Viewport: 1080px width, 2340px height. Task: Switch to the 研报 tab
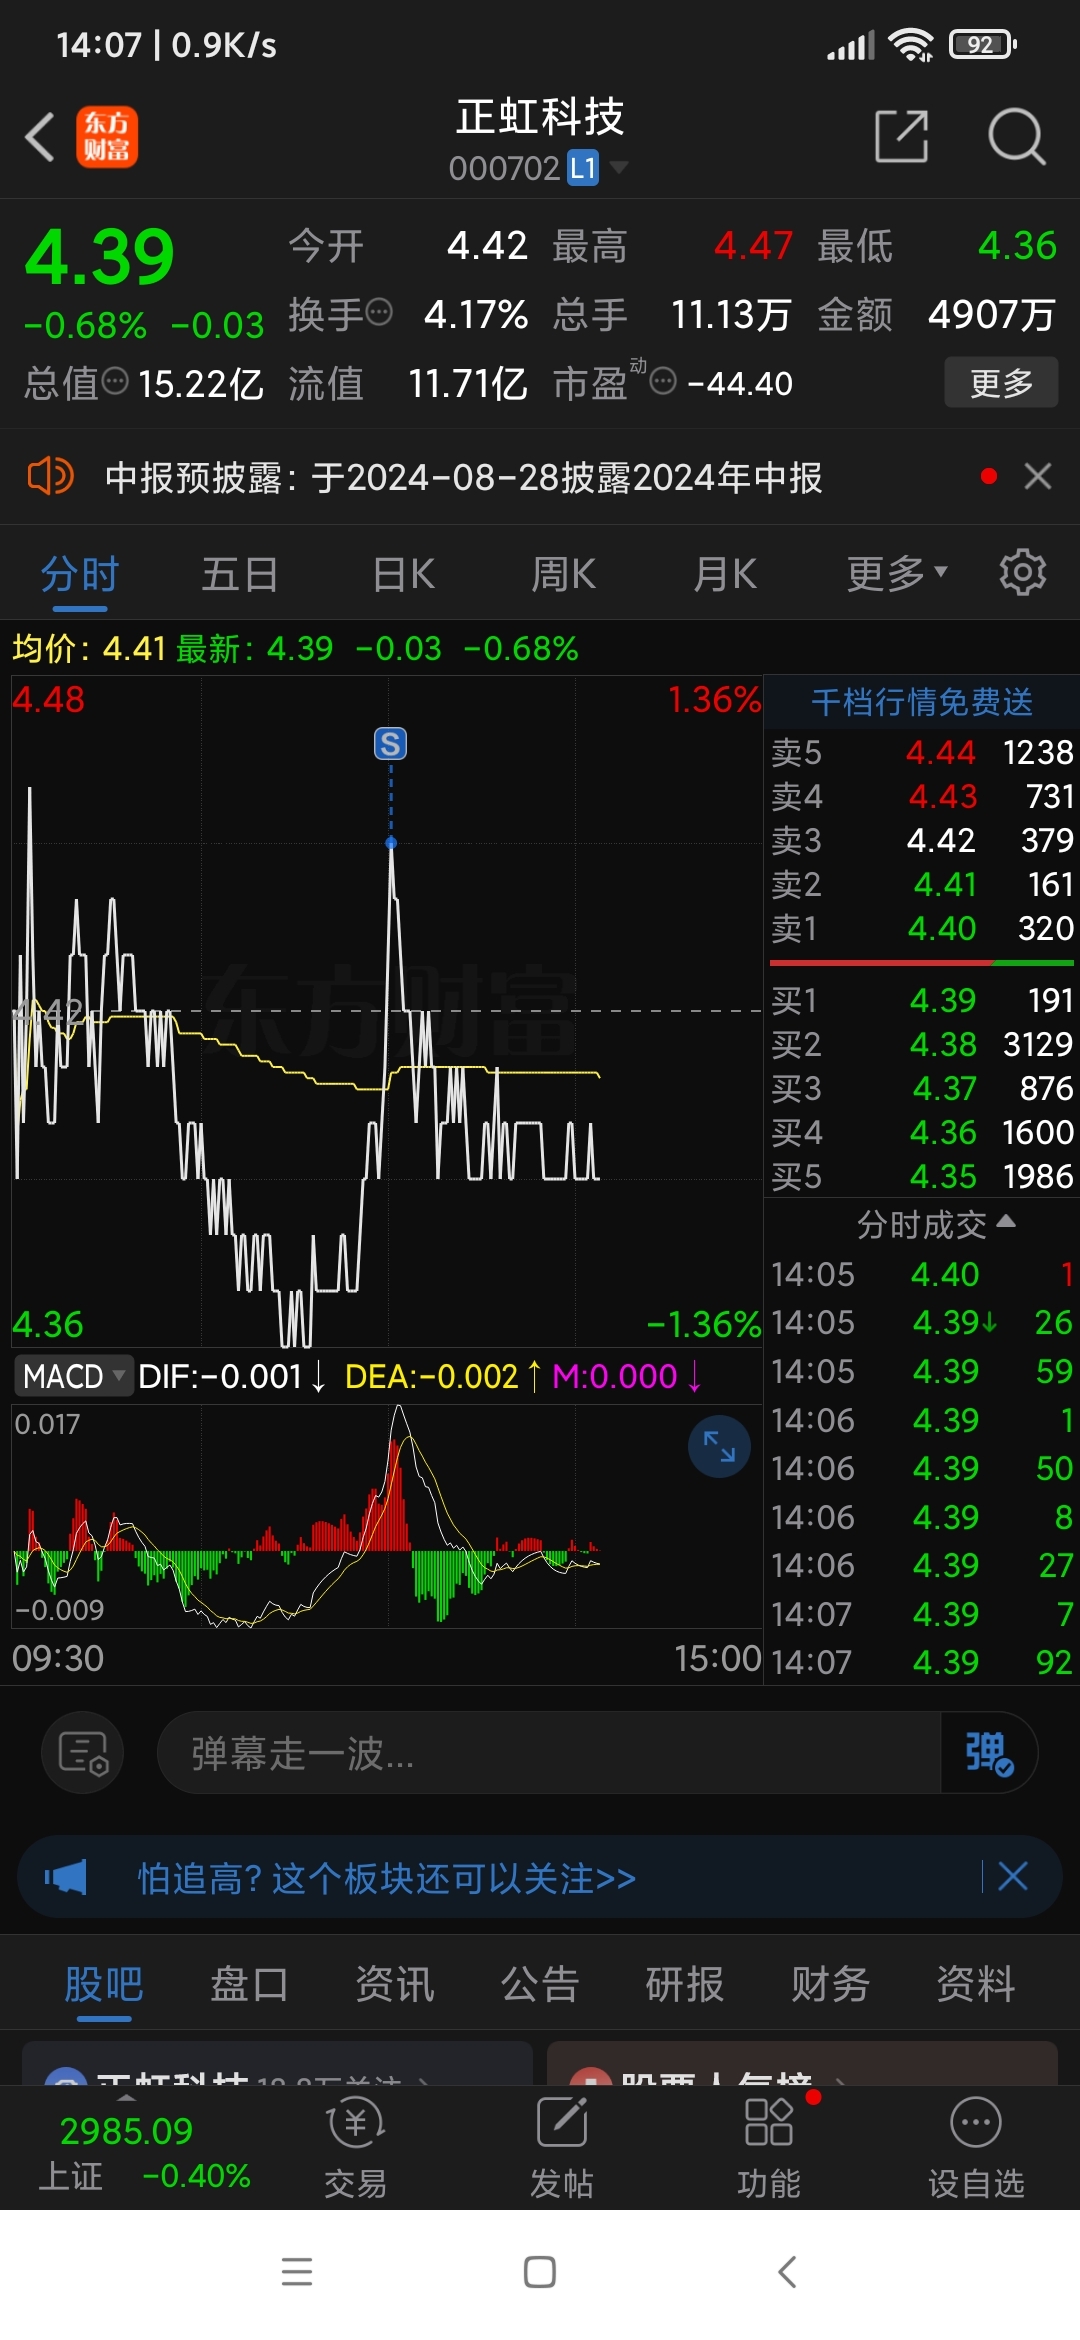click(685, 1984)
